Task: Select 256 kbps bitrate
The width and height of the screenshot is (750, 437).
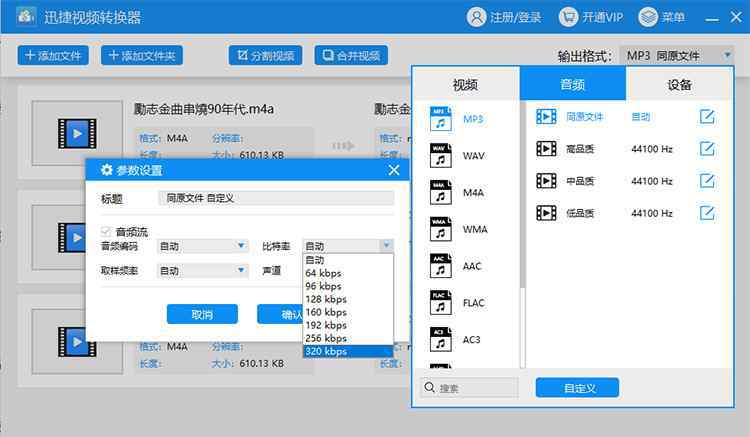Action: coord(348,338)
